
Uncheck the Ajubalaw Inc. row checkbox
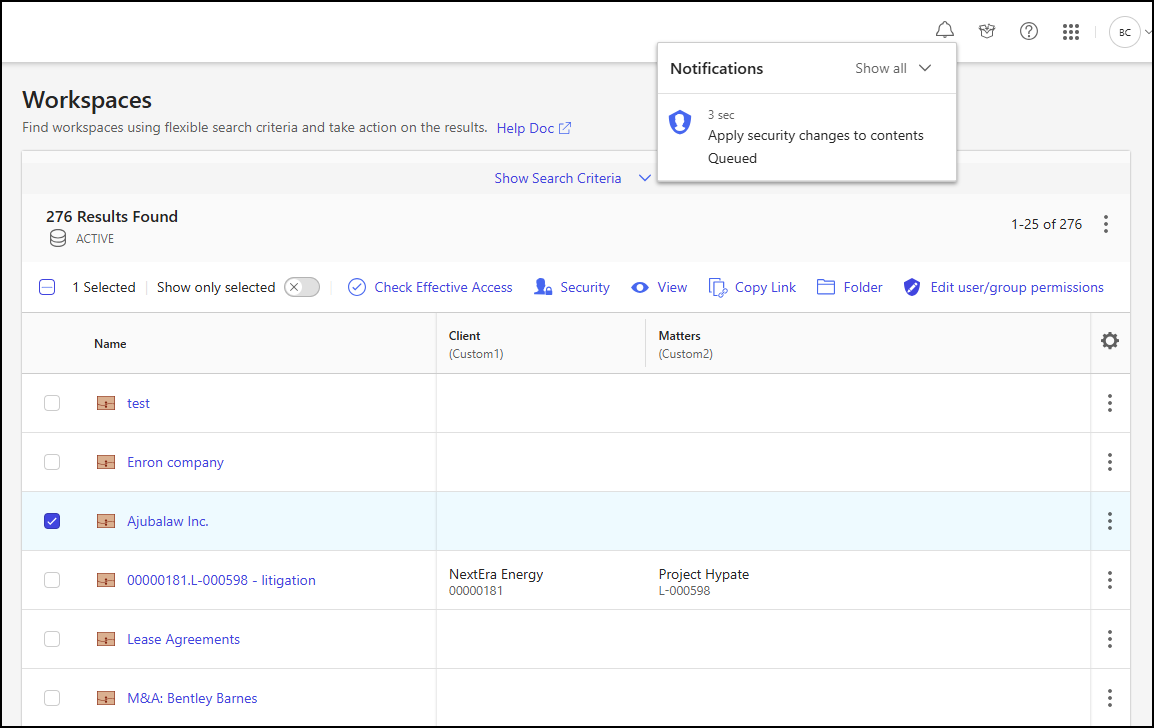(51, 520)
